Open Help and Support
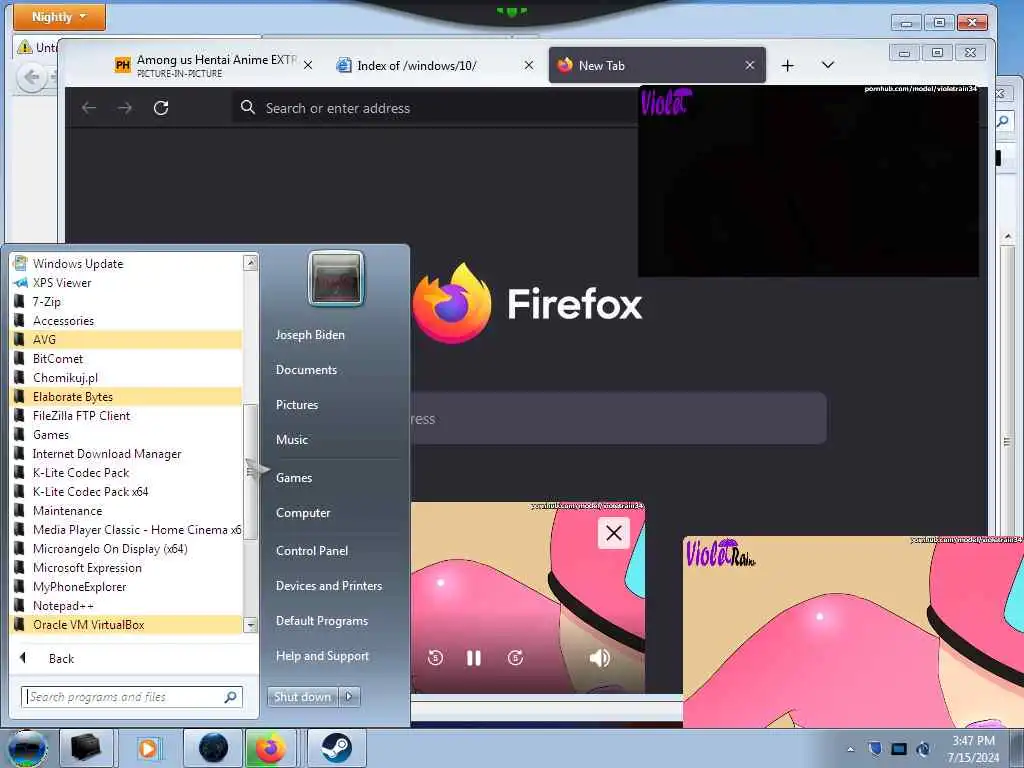 pyautogui.click(x=323, y=656)
